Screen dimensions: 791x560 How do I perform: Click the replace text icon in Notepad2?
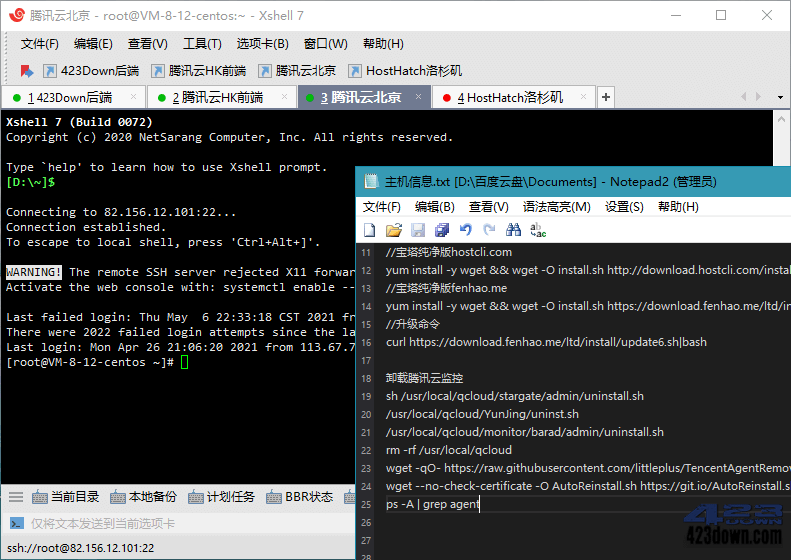click(x=538, y=231)
